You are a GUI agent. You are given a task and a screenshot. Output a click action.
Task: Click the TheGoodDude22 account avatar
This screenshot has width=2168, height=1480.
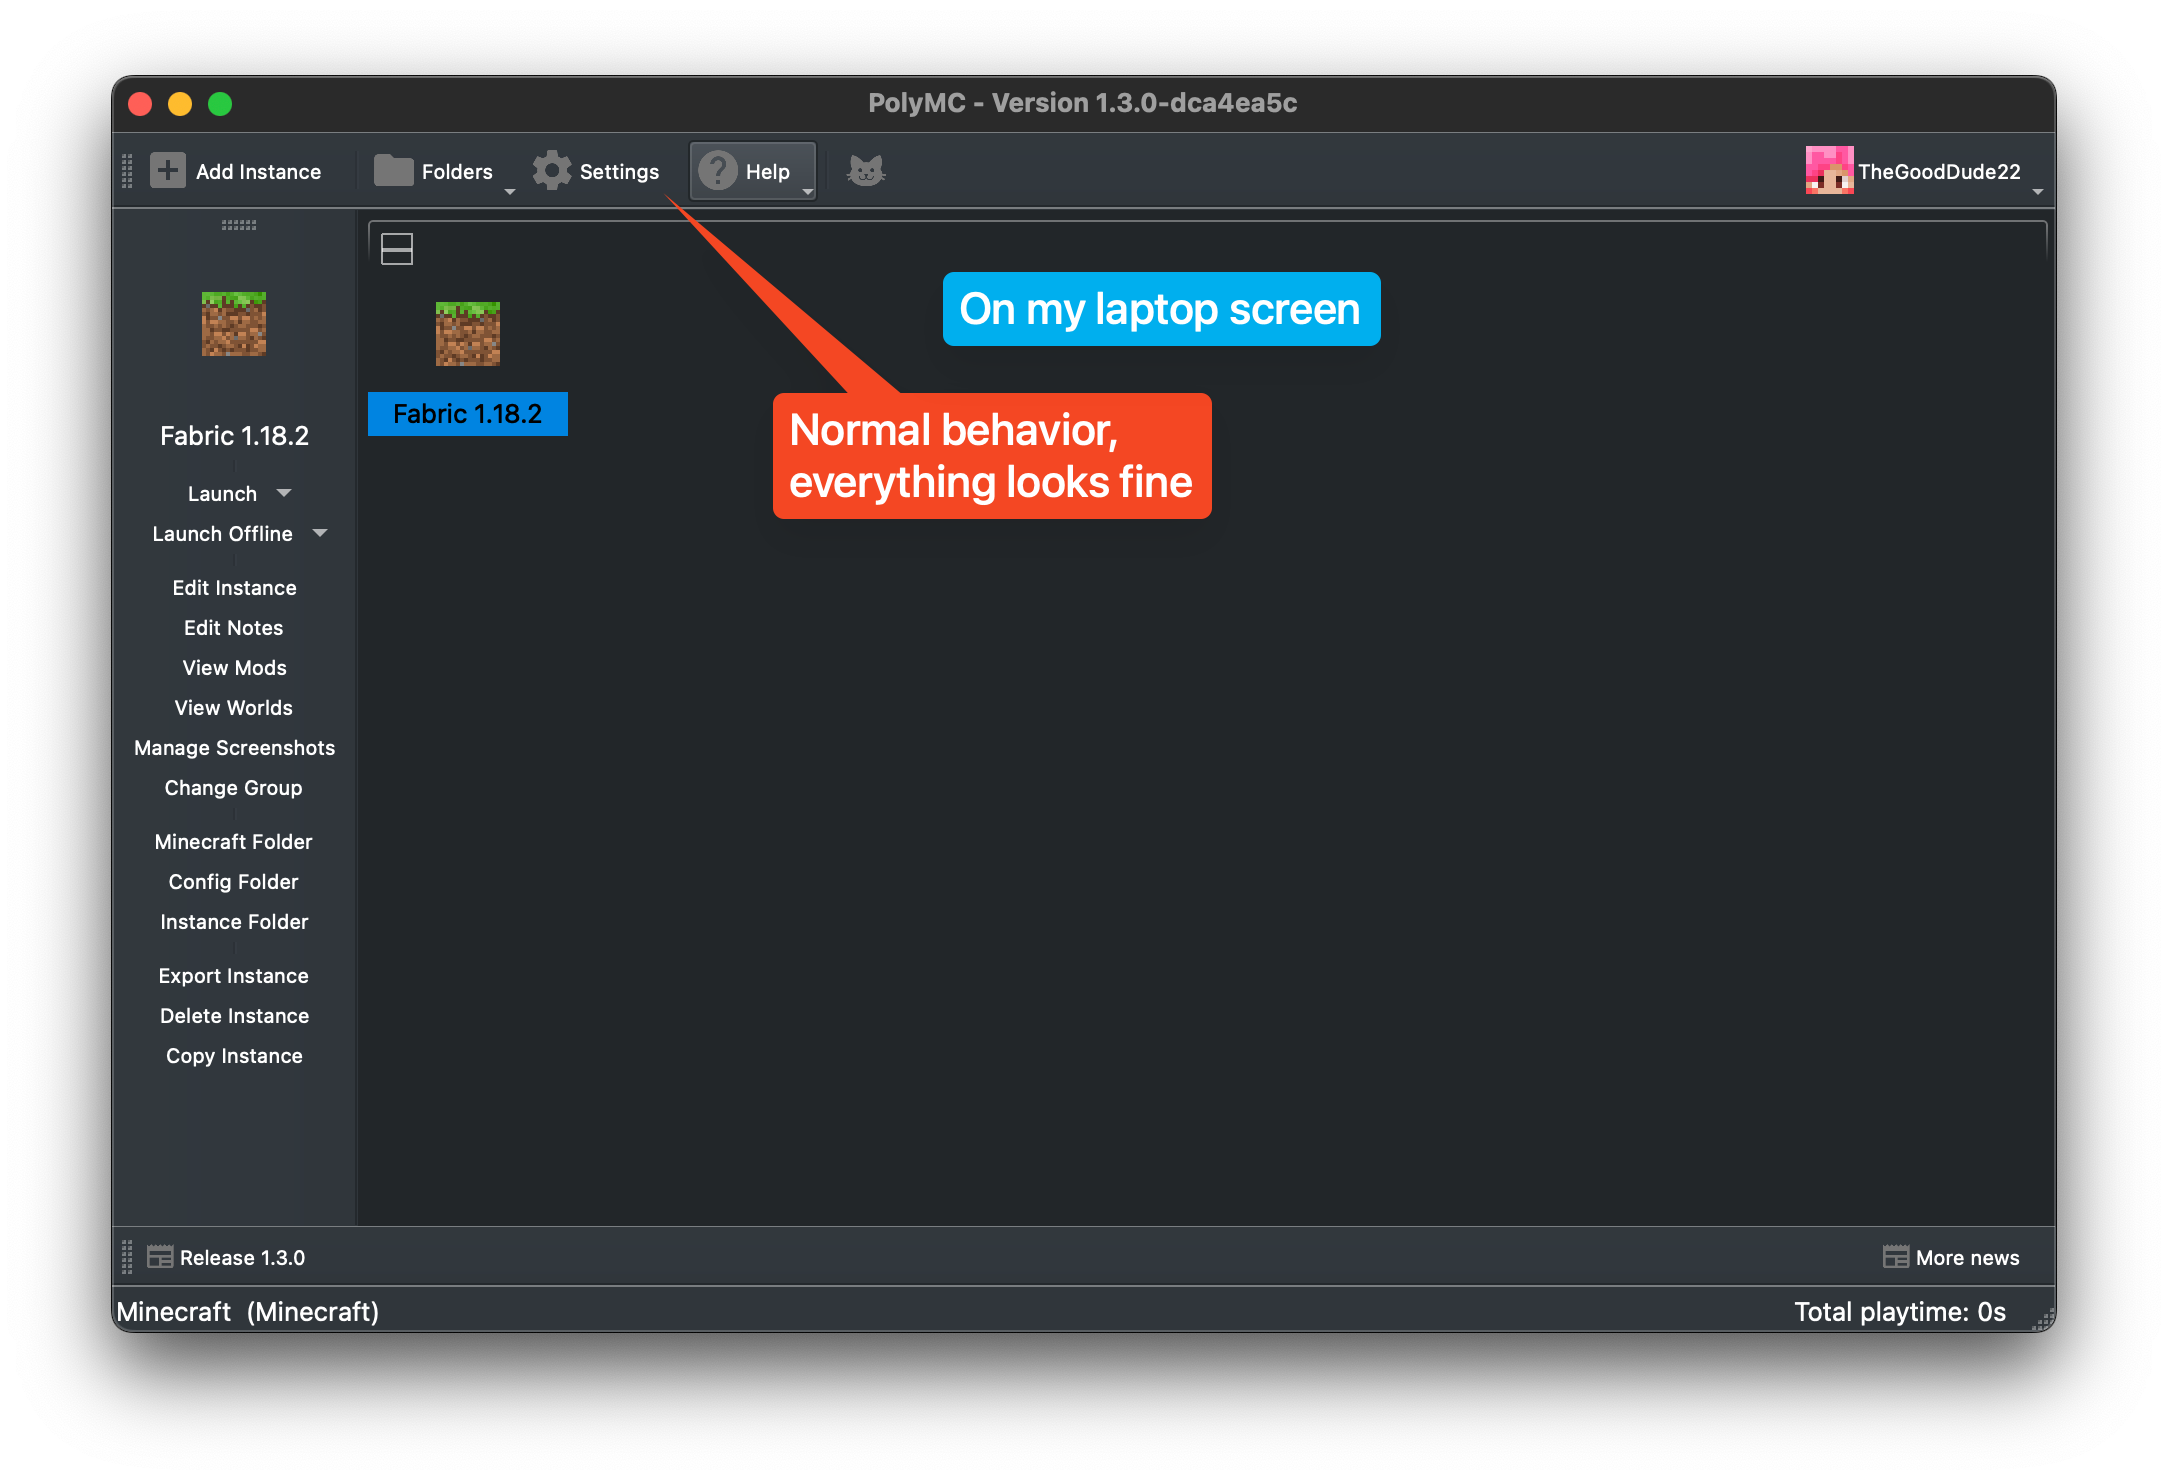tap(1828, 170)
